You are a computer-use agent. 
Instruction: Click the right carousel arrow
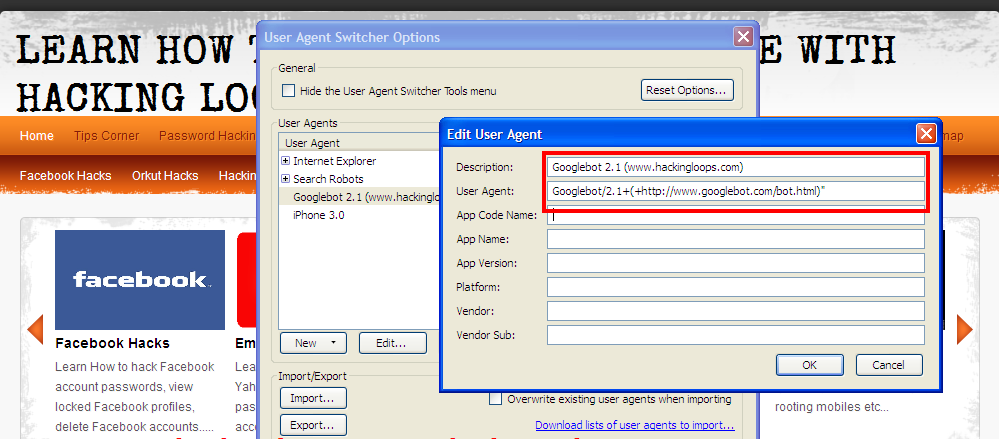point(965,329)
